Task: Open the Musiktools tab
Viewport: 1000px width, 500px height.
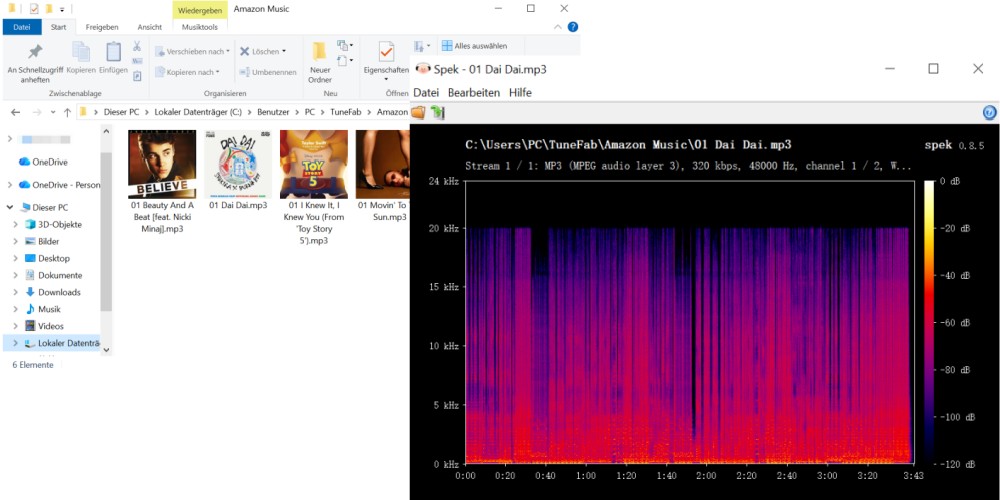Action: [200, 27]
